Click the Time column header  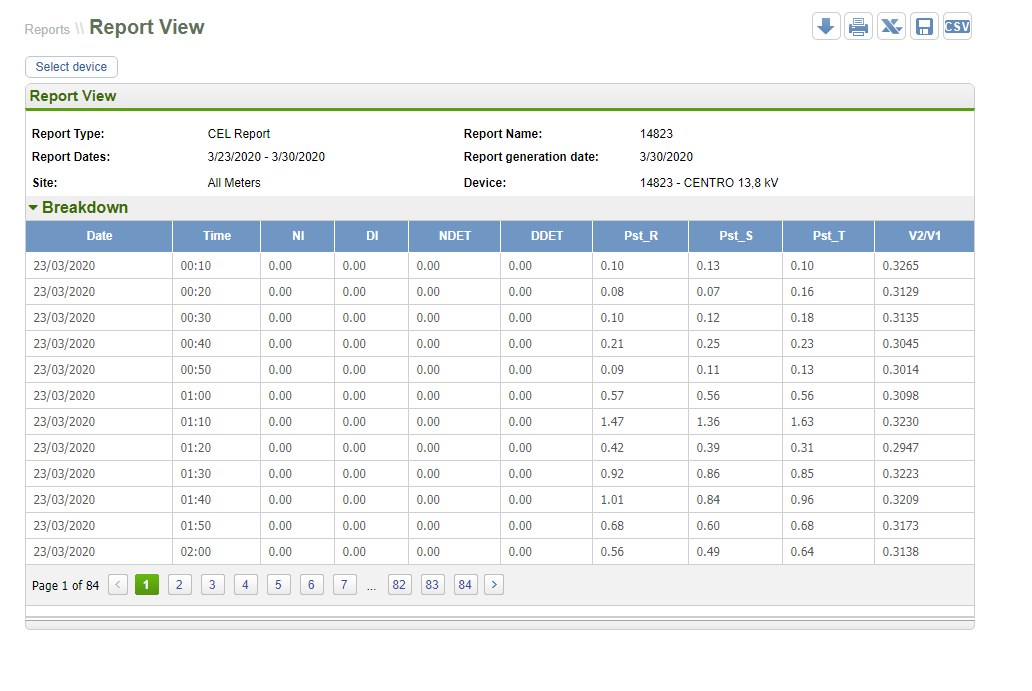click(x=216, y=236)
